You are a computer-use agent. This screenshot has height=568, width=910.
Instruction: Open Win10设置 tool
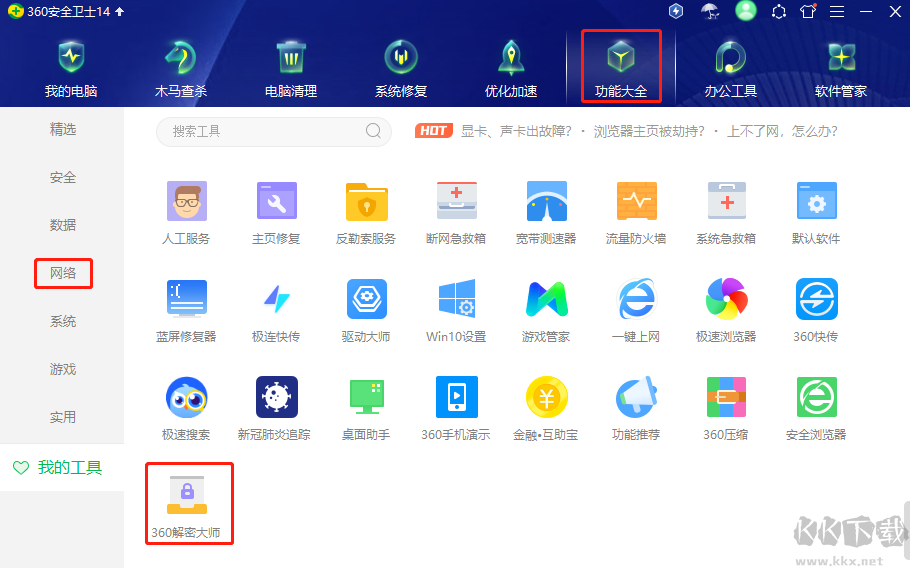coord(456,310)
